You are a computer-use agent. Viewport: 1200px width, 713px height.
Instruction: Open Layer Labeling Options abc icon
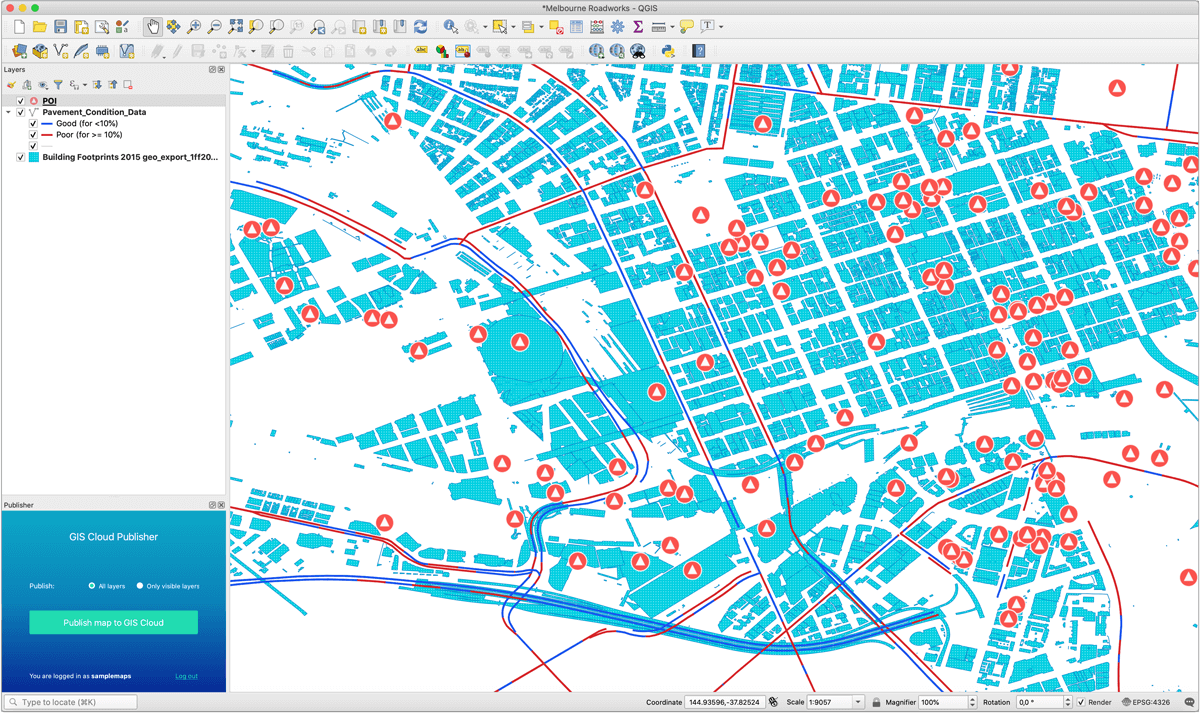[421, 50]
